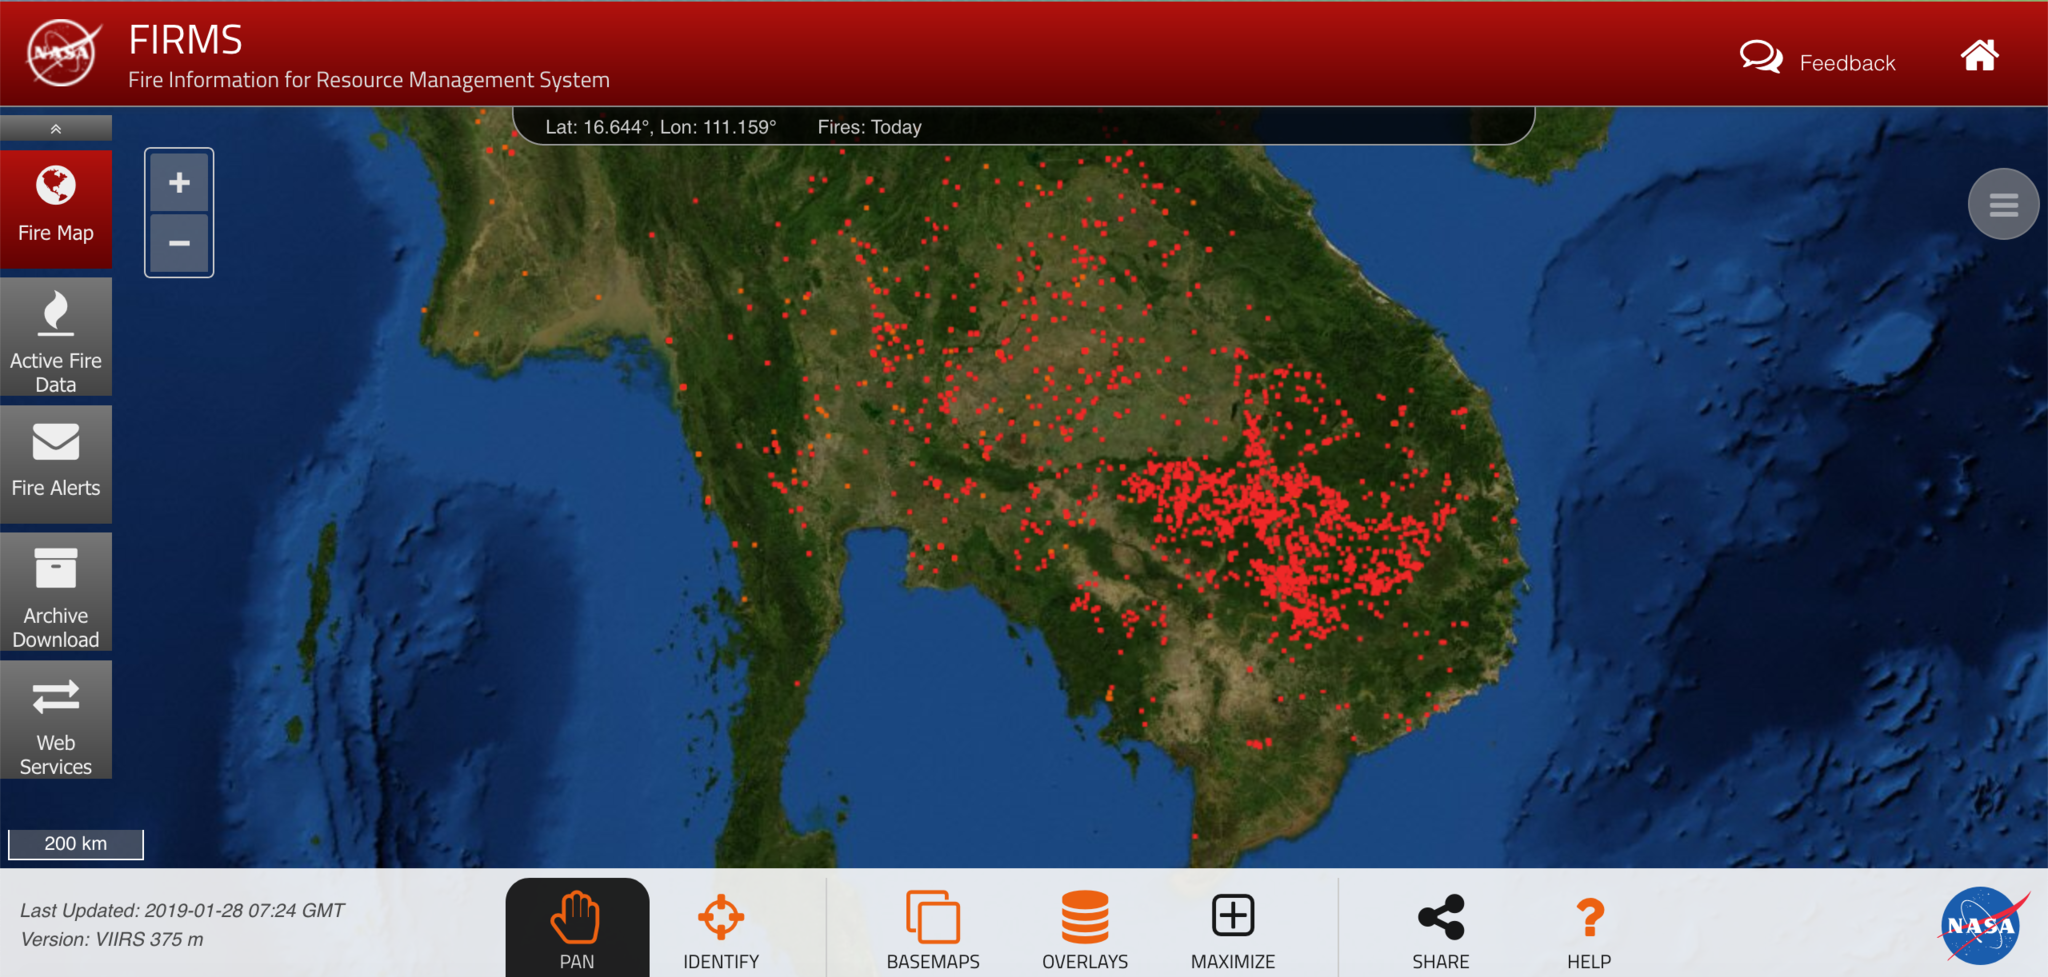Screen dimensions: 2048x977
Task: Click the FIRMS title text
Action: point(185,40)
